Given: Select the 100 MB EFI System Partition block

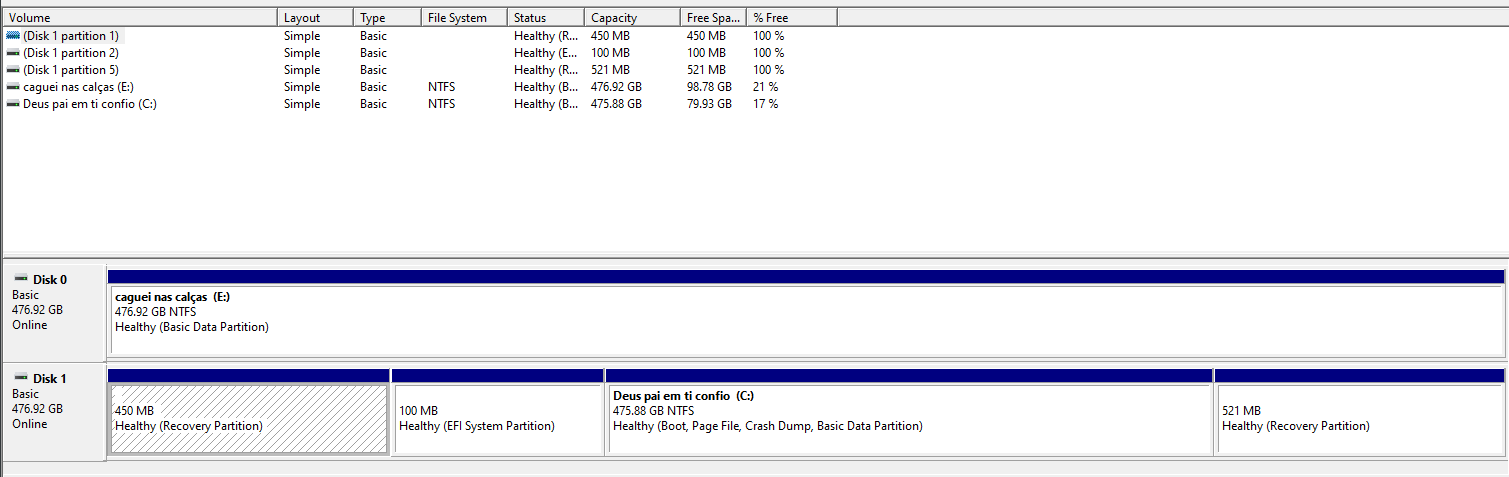Looking at the screenshot, I should (x=498, y=411).
